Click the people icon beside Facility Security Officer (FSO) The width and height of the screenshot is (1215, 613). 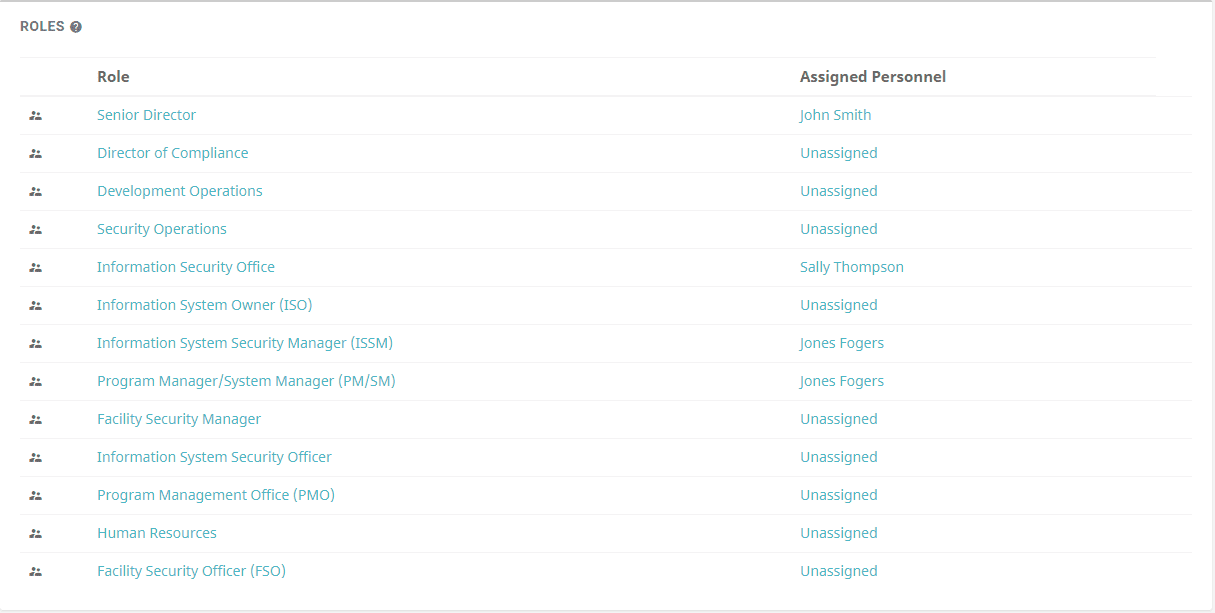pyautogui.click(x=36, y=572)
